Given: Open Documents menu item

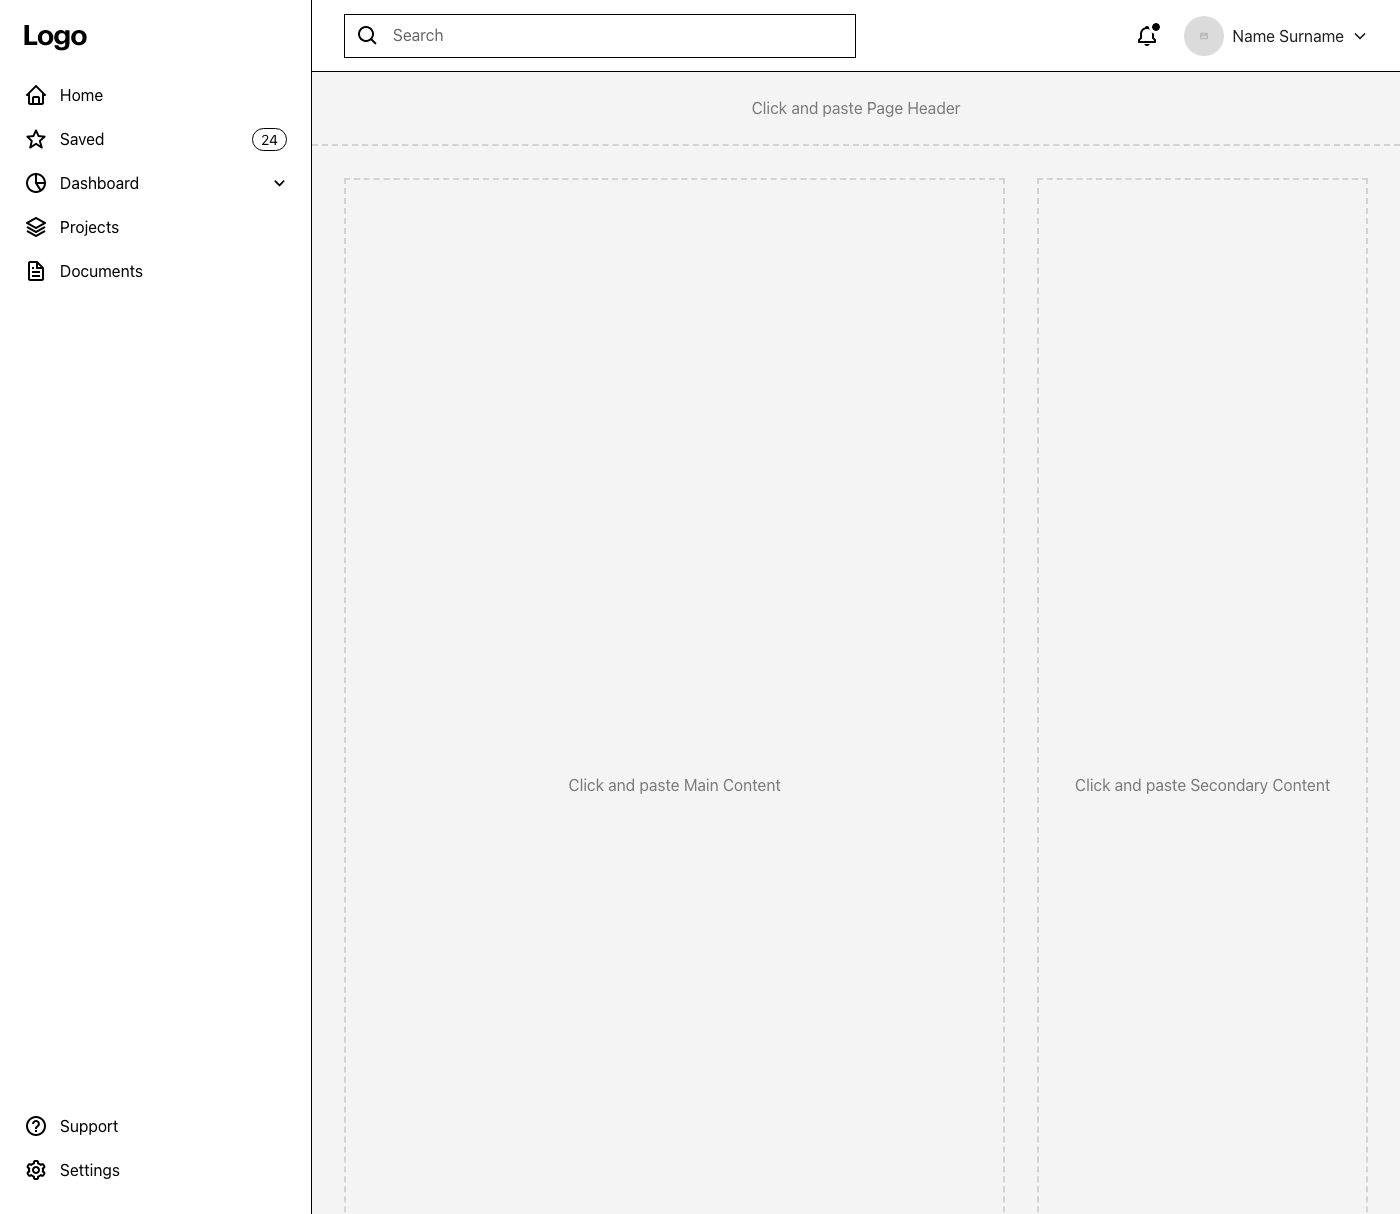Looking at the screenshot, I should tap(155, 271).
